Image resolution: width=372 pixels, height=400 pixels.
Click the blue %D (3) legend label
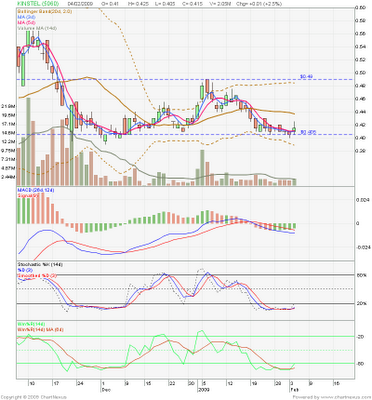pyautogui.click(x=24, y=270)
